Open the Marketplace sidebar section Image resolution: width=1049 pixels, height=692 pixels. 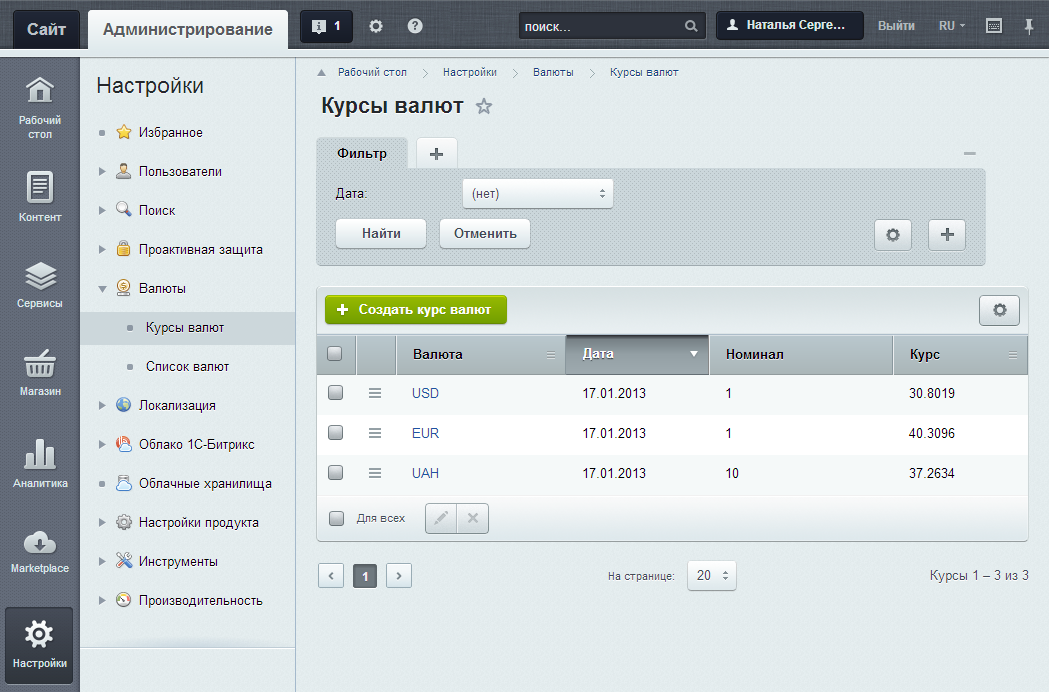click(40, 551)
